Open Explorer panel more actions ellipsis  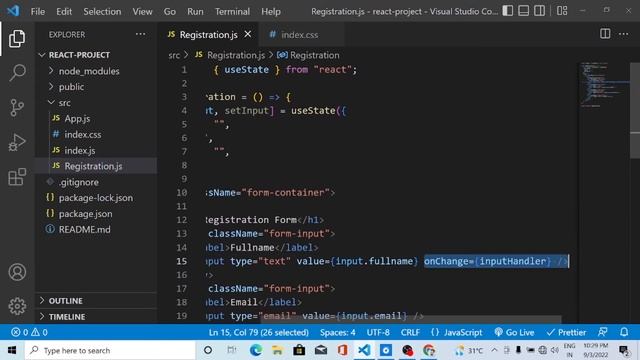tap(140, 34)
